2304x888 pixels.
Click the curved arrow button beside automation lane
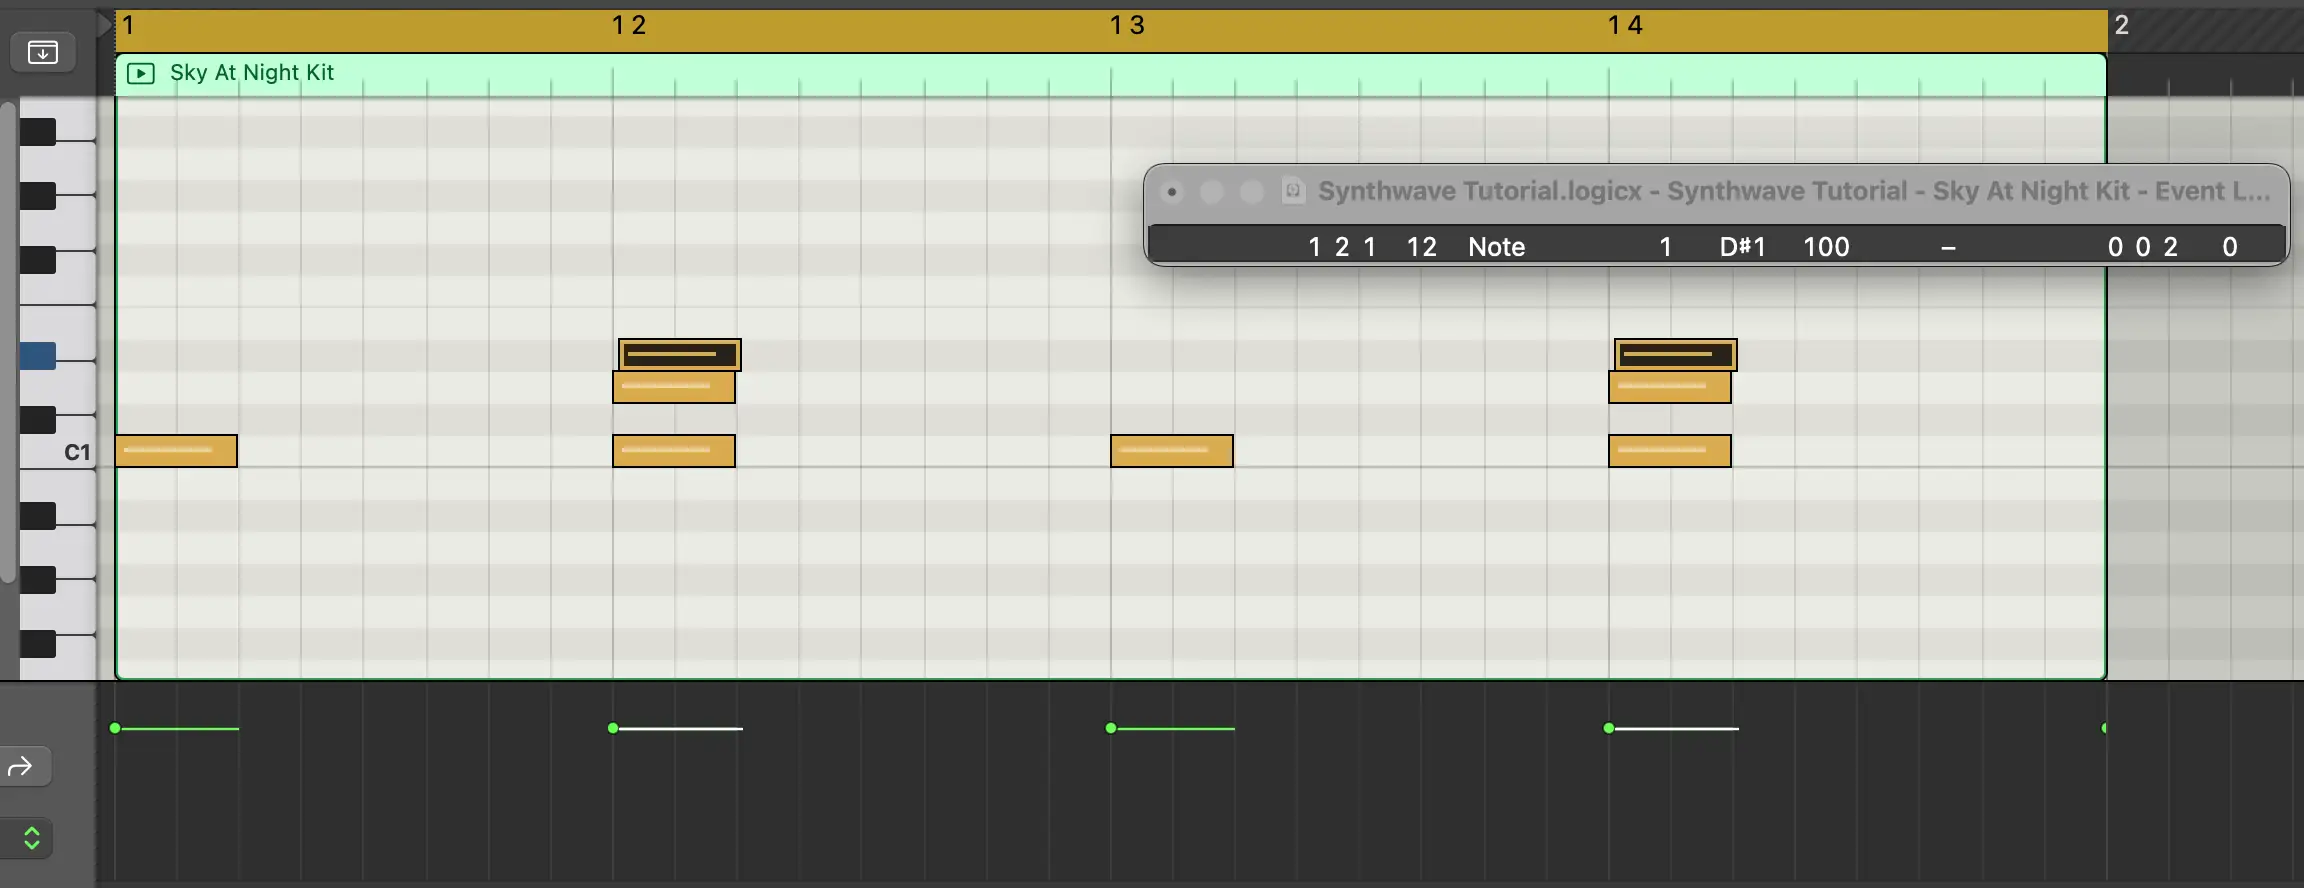(22, 767)
